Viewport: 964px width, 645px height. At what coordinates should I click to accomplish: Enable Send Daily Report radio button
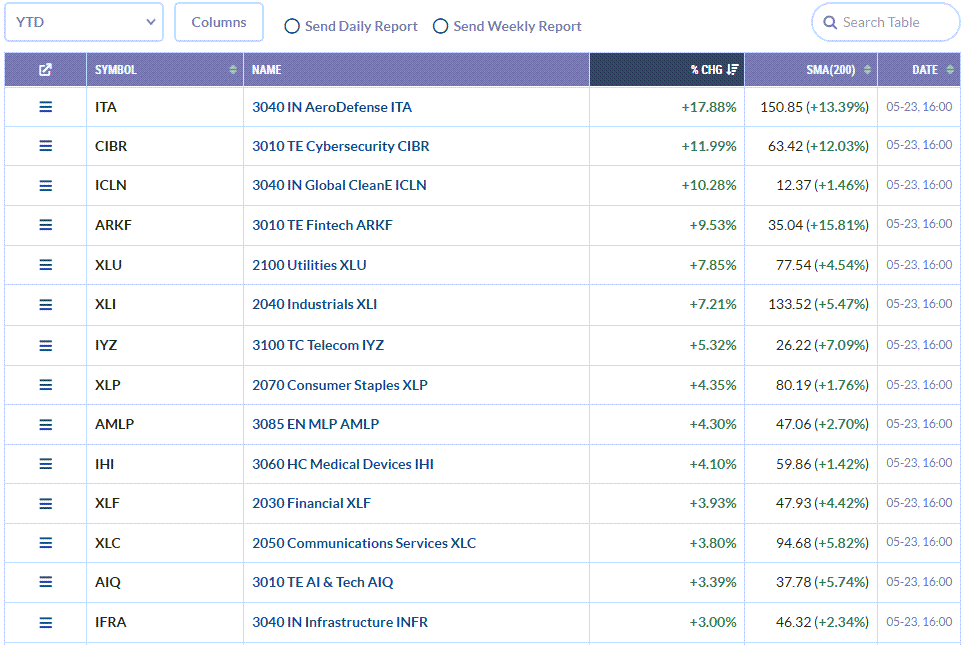point(292,26)
